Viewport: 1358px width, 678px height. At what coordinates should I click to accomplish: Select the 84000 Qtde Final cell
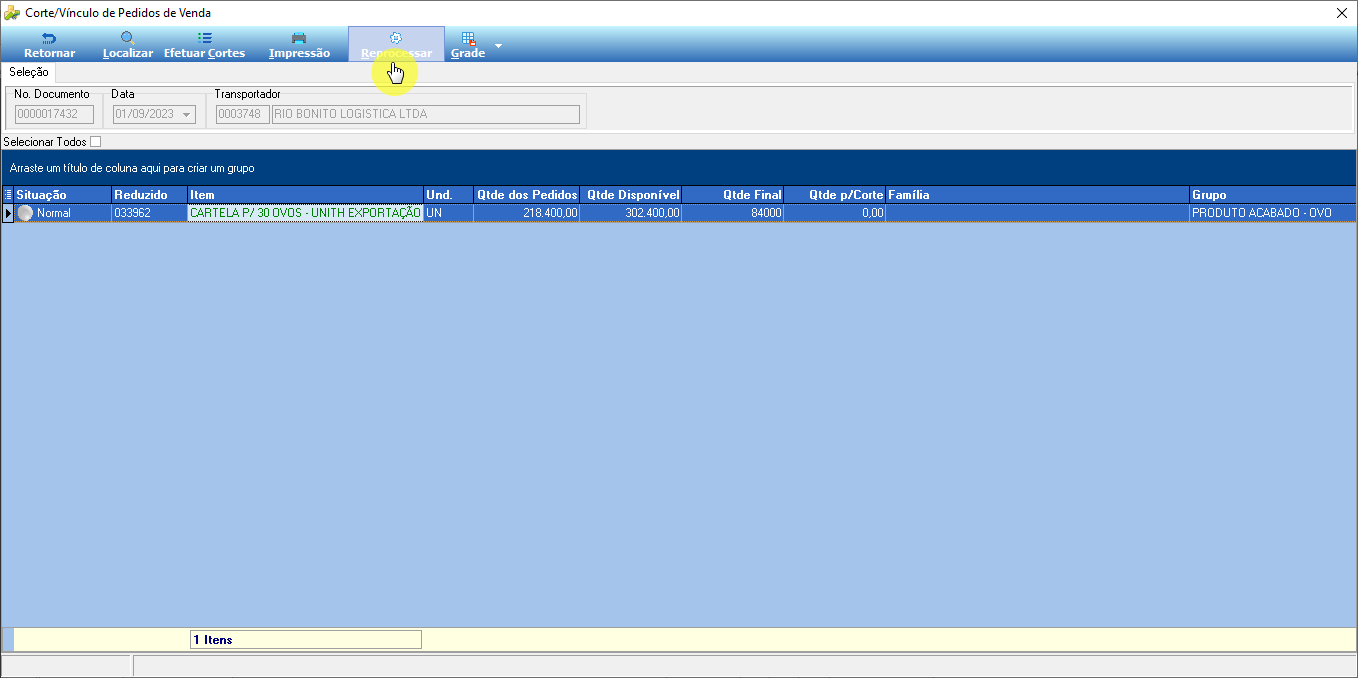733,213
